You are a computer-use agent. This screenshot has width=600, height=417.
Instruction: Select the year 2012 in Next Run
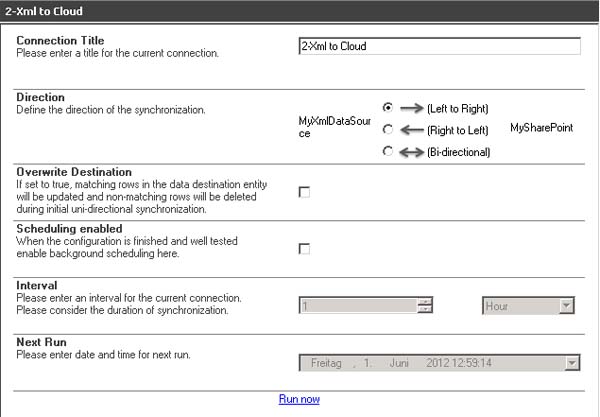click(439, 364)
